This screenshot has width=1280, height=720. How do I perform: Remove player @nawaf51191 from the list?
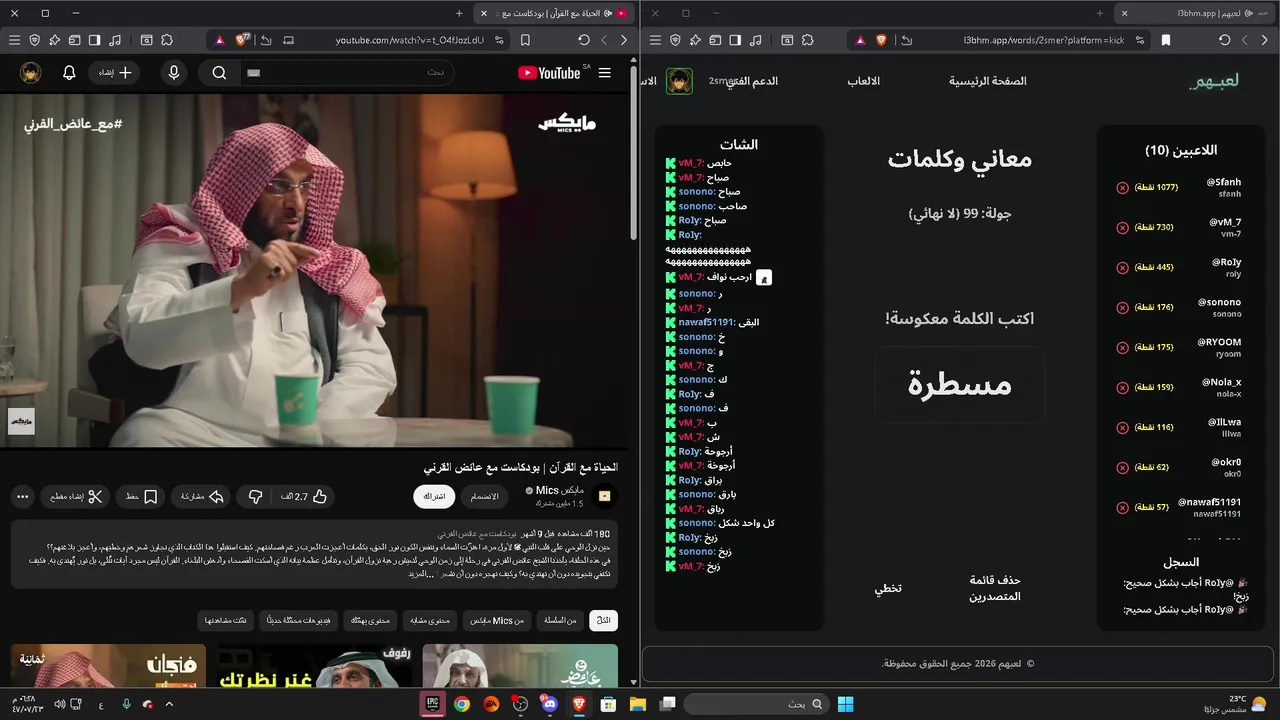click(x=1122, y=508)
